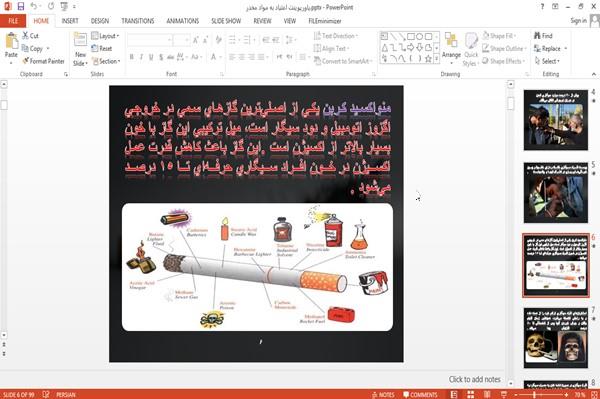Insert a New Slide

(80, 49)
